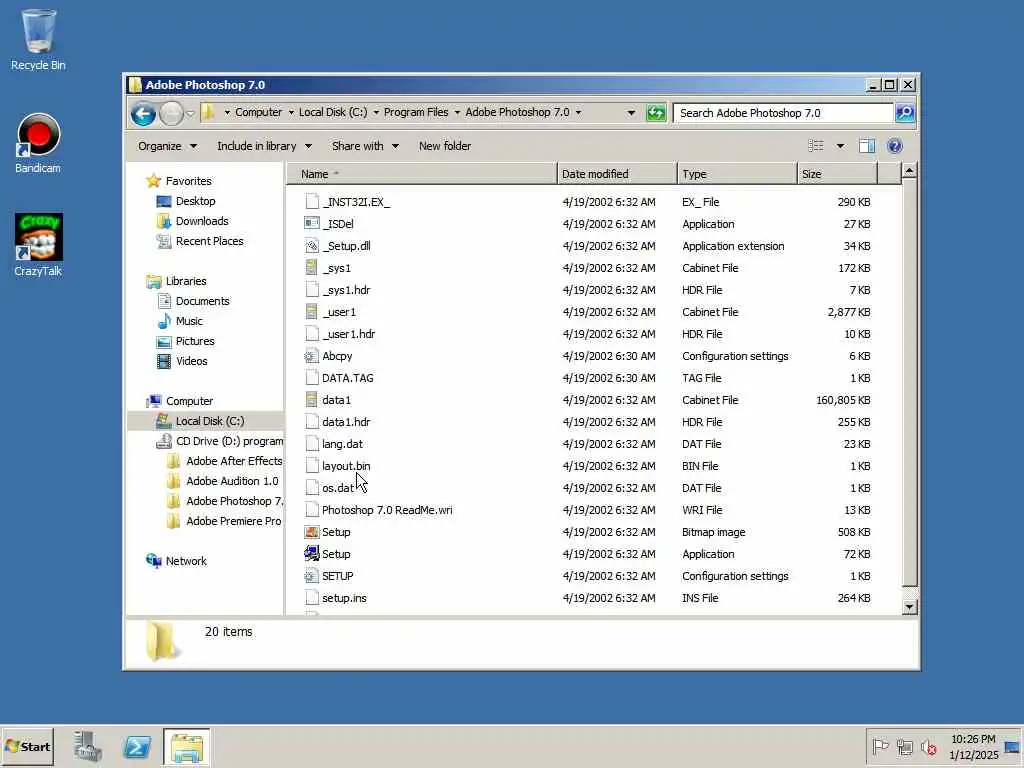Open the Organize dropdown menu
This screenshot has height=768, width=1024.
pyautogui.click(x=167, y=146)
